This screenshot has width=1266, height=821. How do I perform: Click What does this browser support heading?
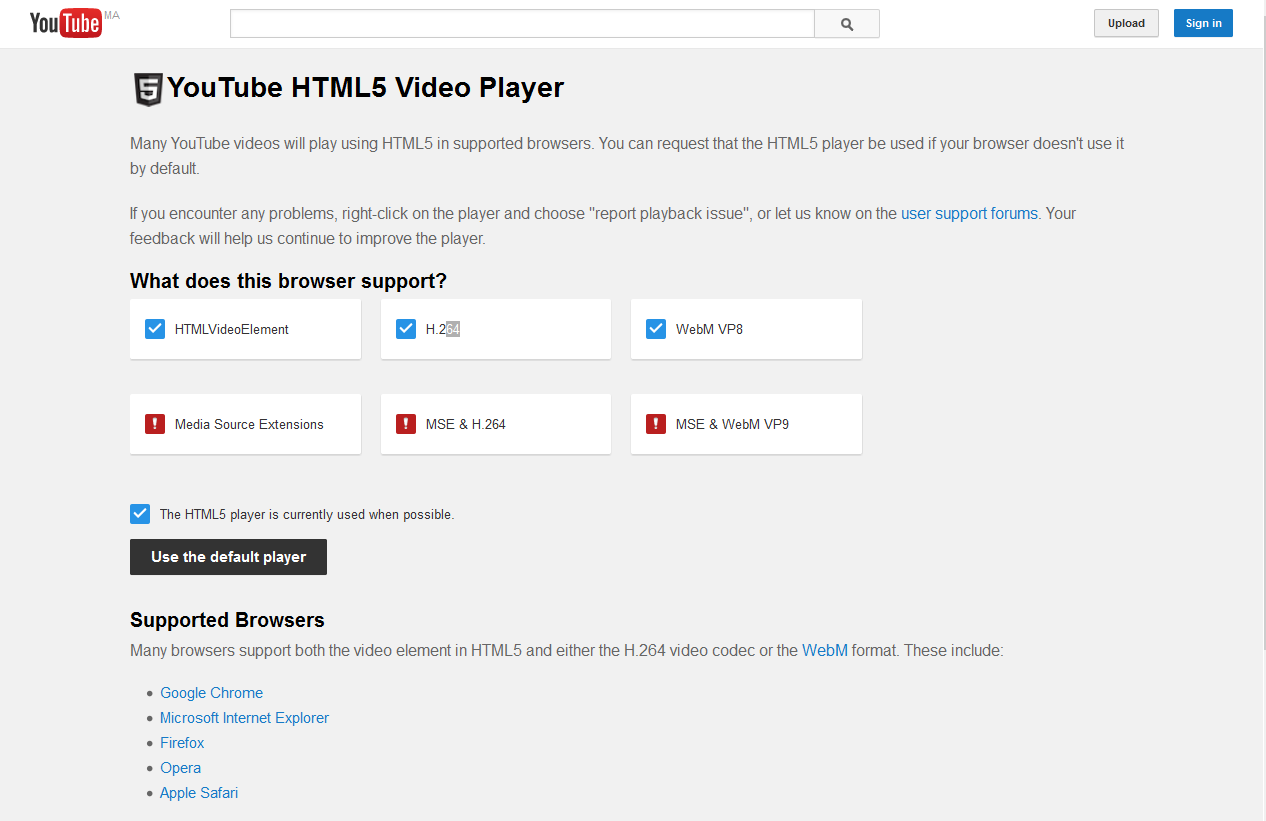288,281
